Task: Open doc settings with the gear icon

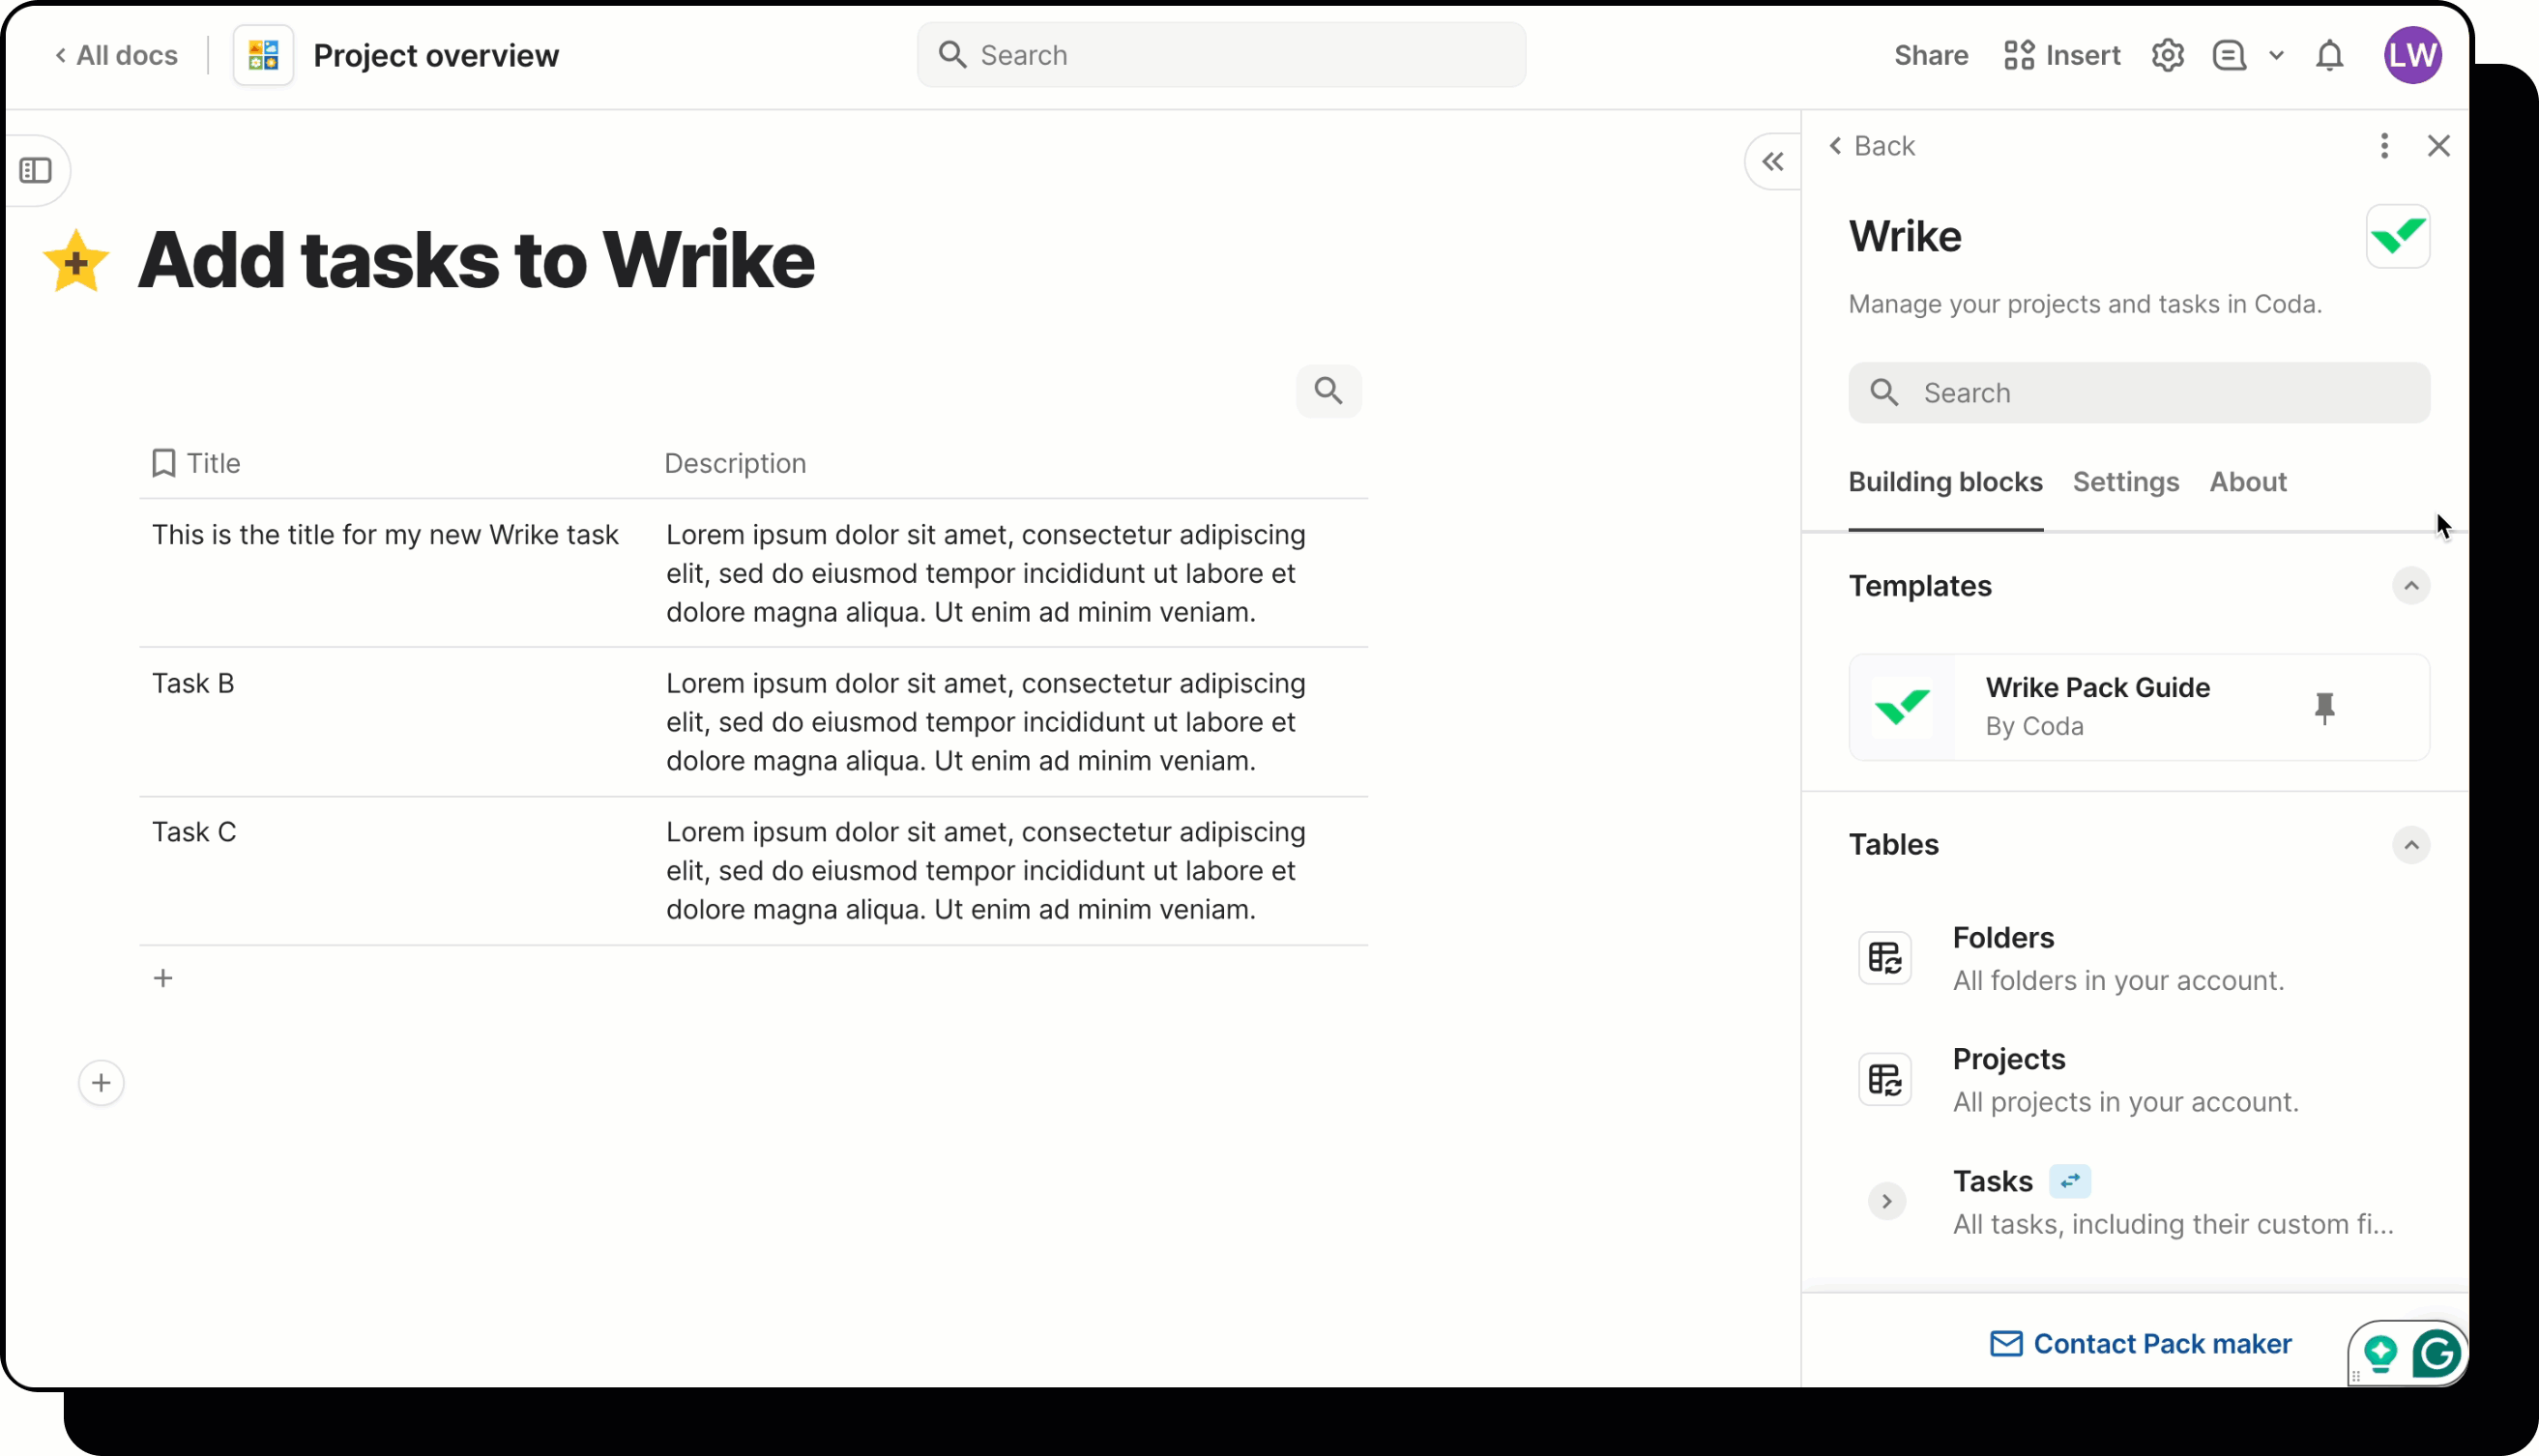Action: pyautogui.click(x=2168, y=55)
